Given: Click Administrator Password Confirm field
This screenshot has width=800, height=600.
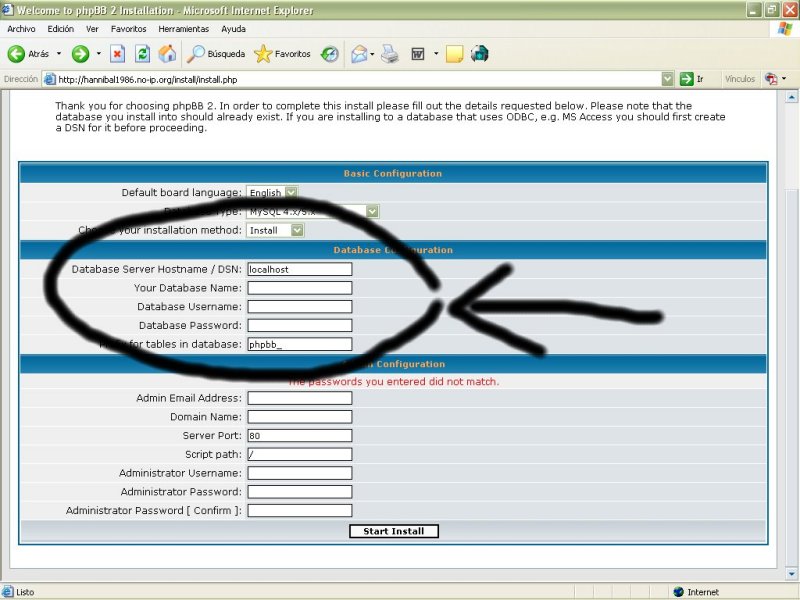Looking at the screenshot, I should click(x=300, y=511).
